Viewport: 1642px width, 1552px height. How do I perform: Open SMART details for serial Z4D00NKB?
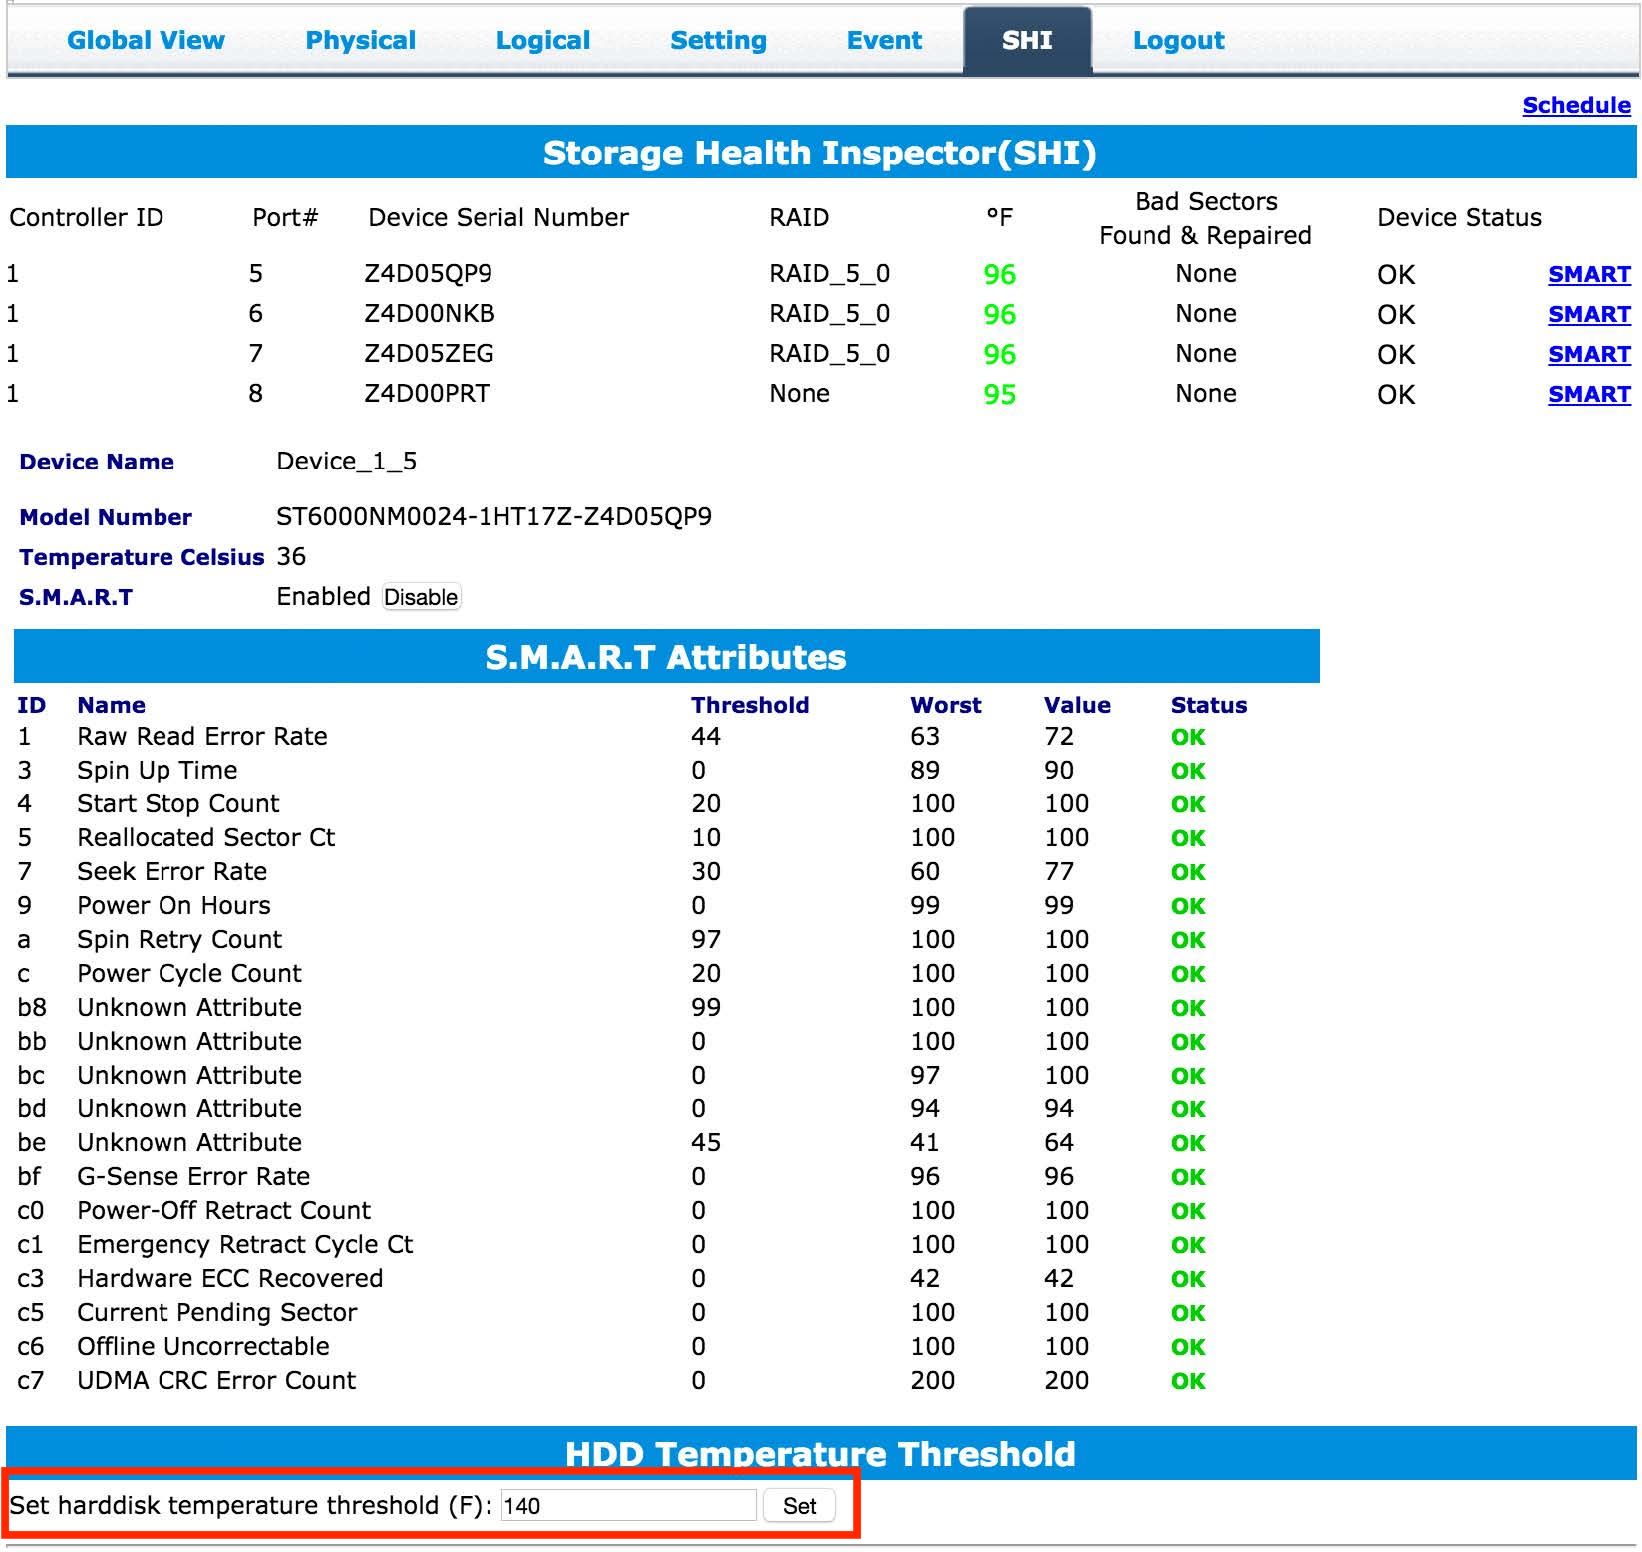pos(1589,314)
